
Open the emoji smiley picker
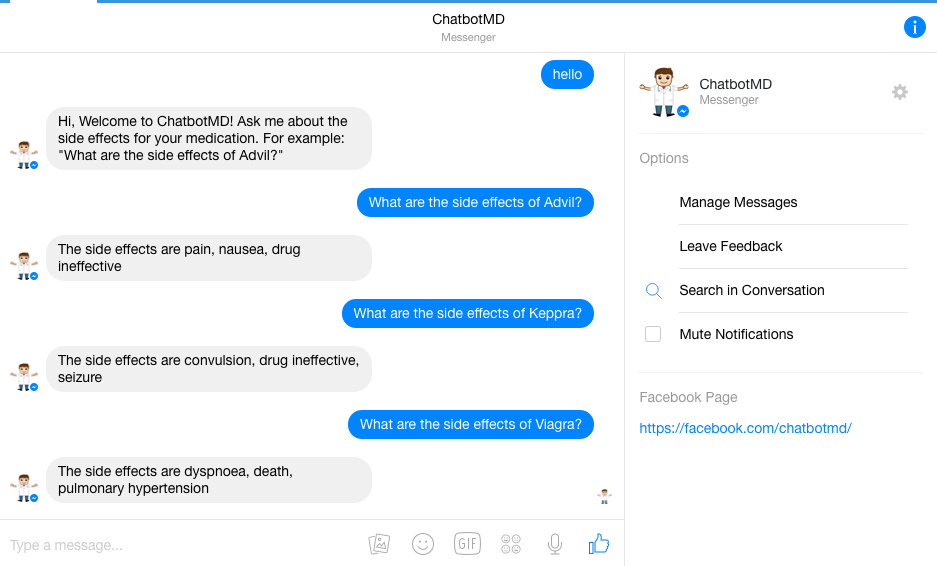click(x=423, y=544)
